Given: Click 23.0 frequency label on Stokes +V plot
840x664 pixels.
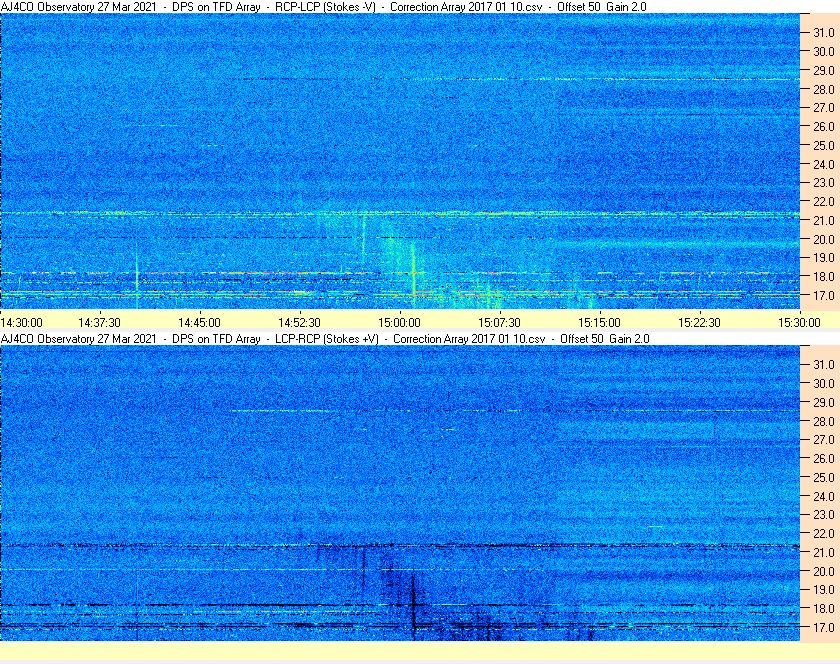Looking at the screenshot, I should [x=824, y=514].
